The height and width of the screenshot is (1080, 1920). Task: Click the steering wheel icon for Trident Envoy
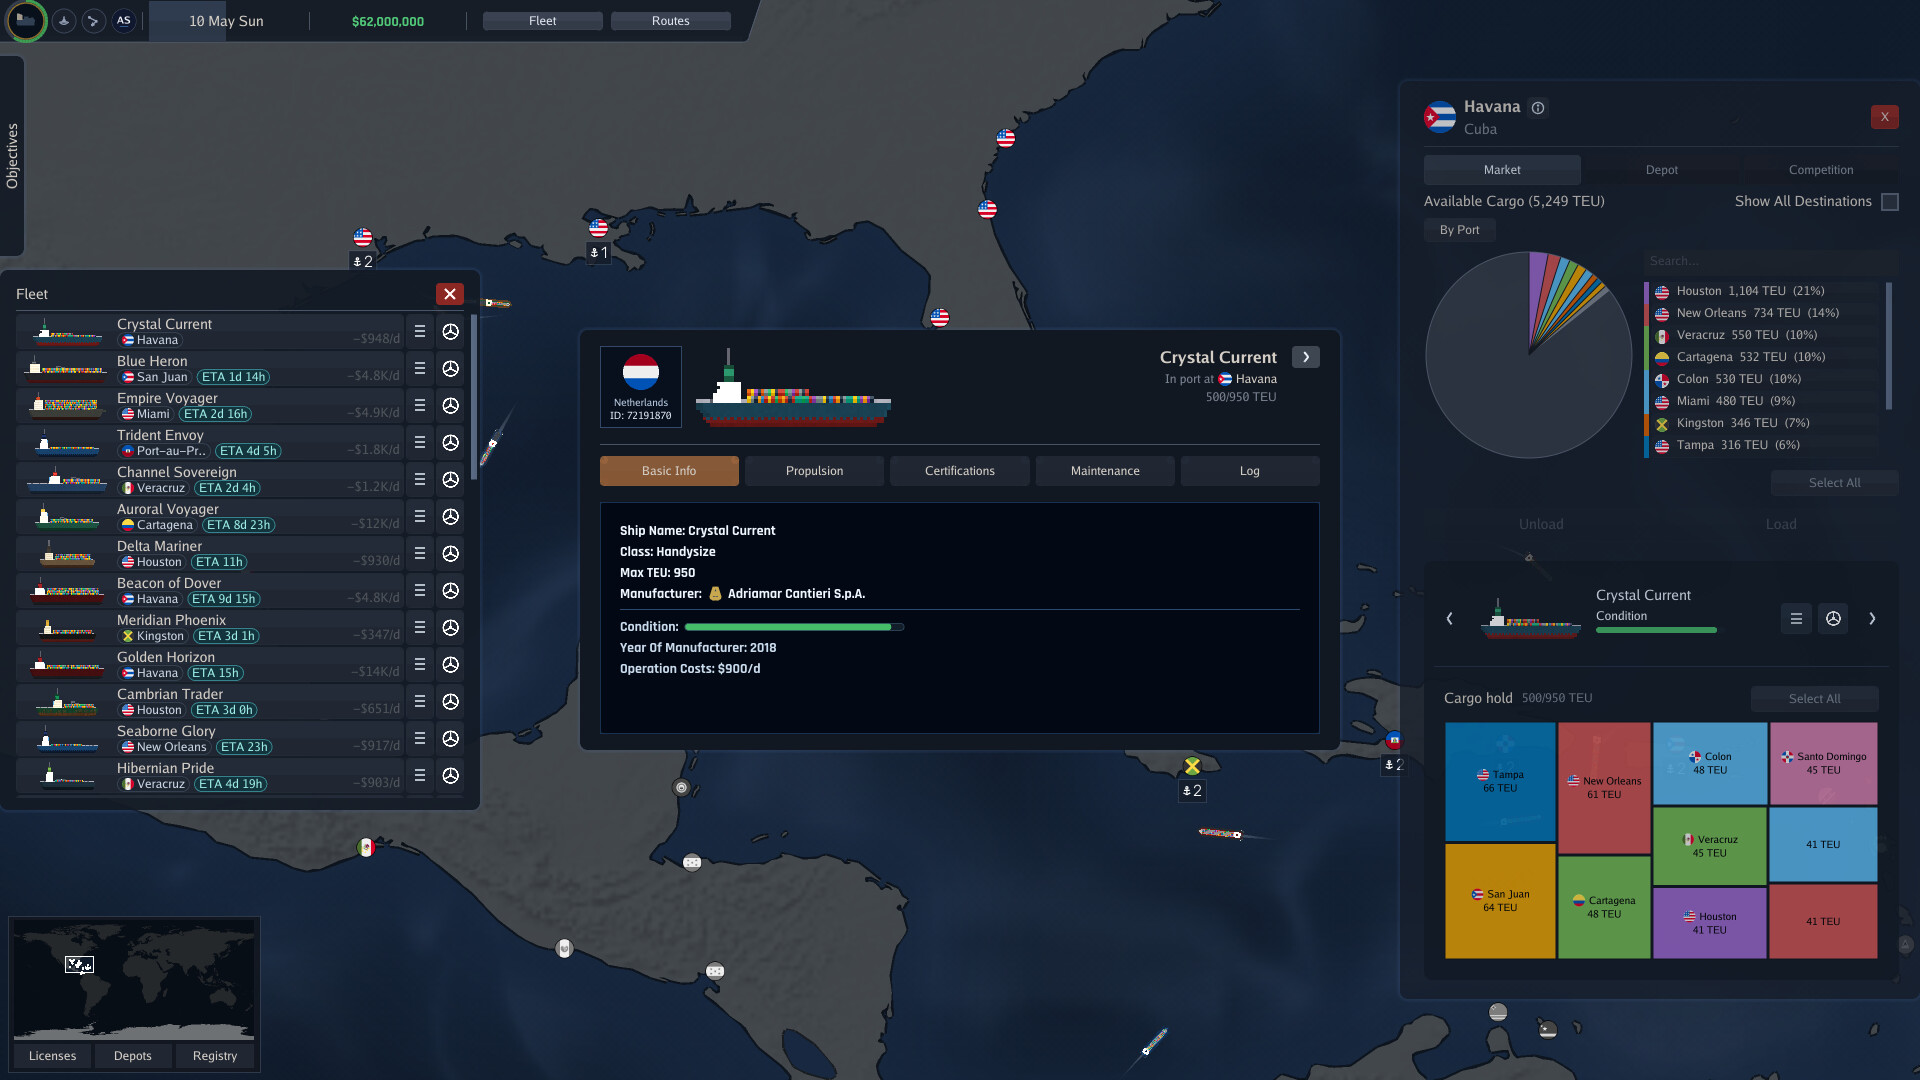(451, 443)
